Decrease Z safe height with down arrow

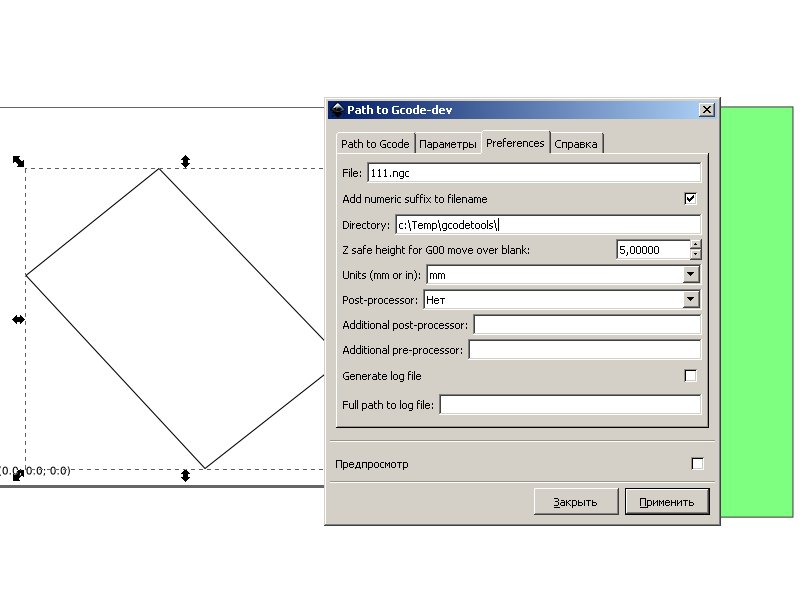pos(695,254)
